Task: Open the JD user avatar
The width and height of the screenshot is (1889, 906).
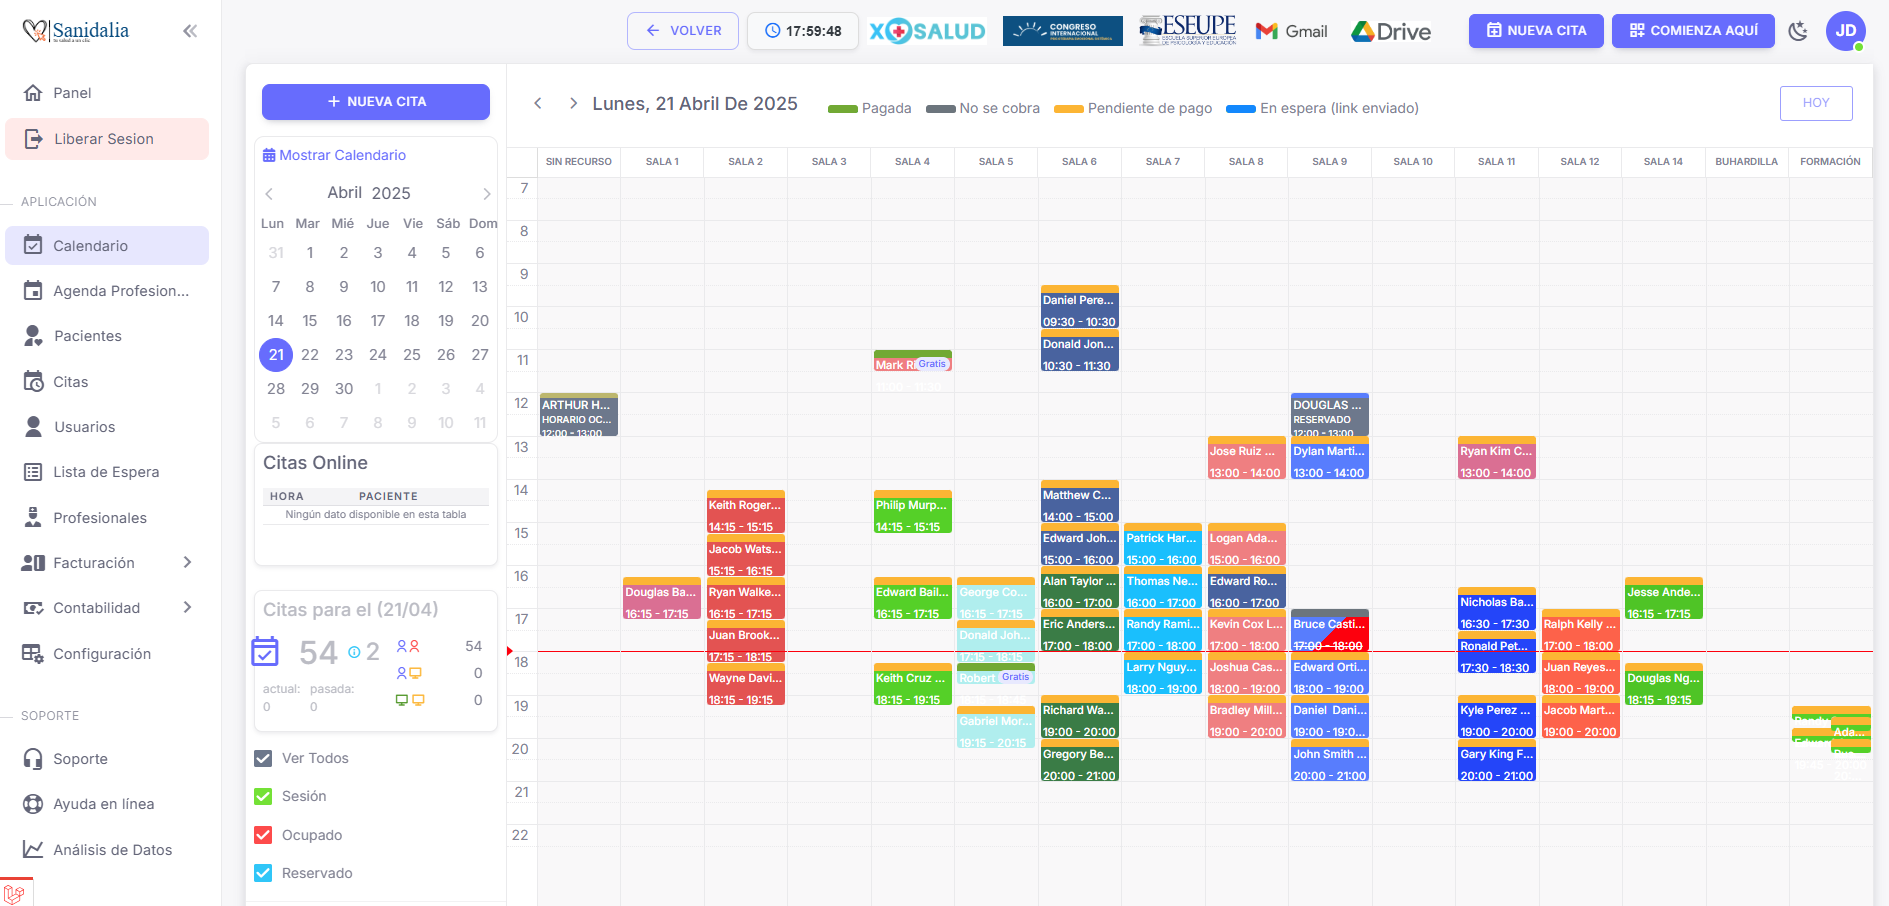Action: [1845, 31]
